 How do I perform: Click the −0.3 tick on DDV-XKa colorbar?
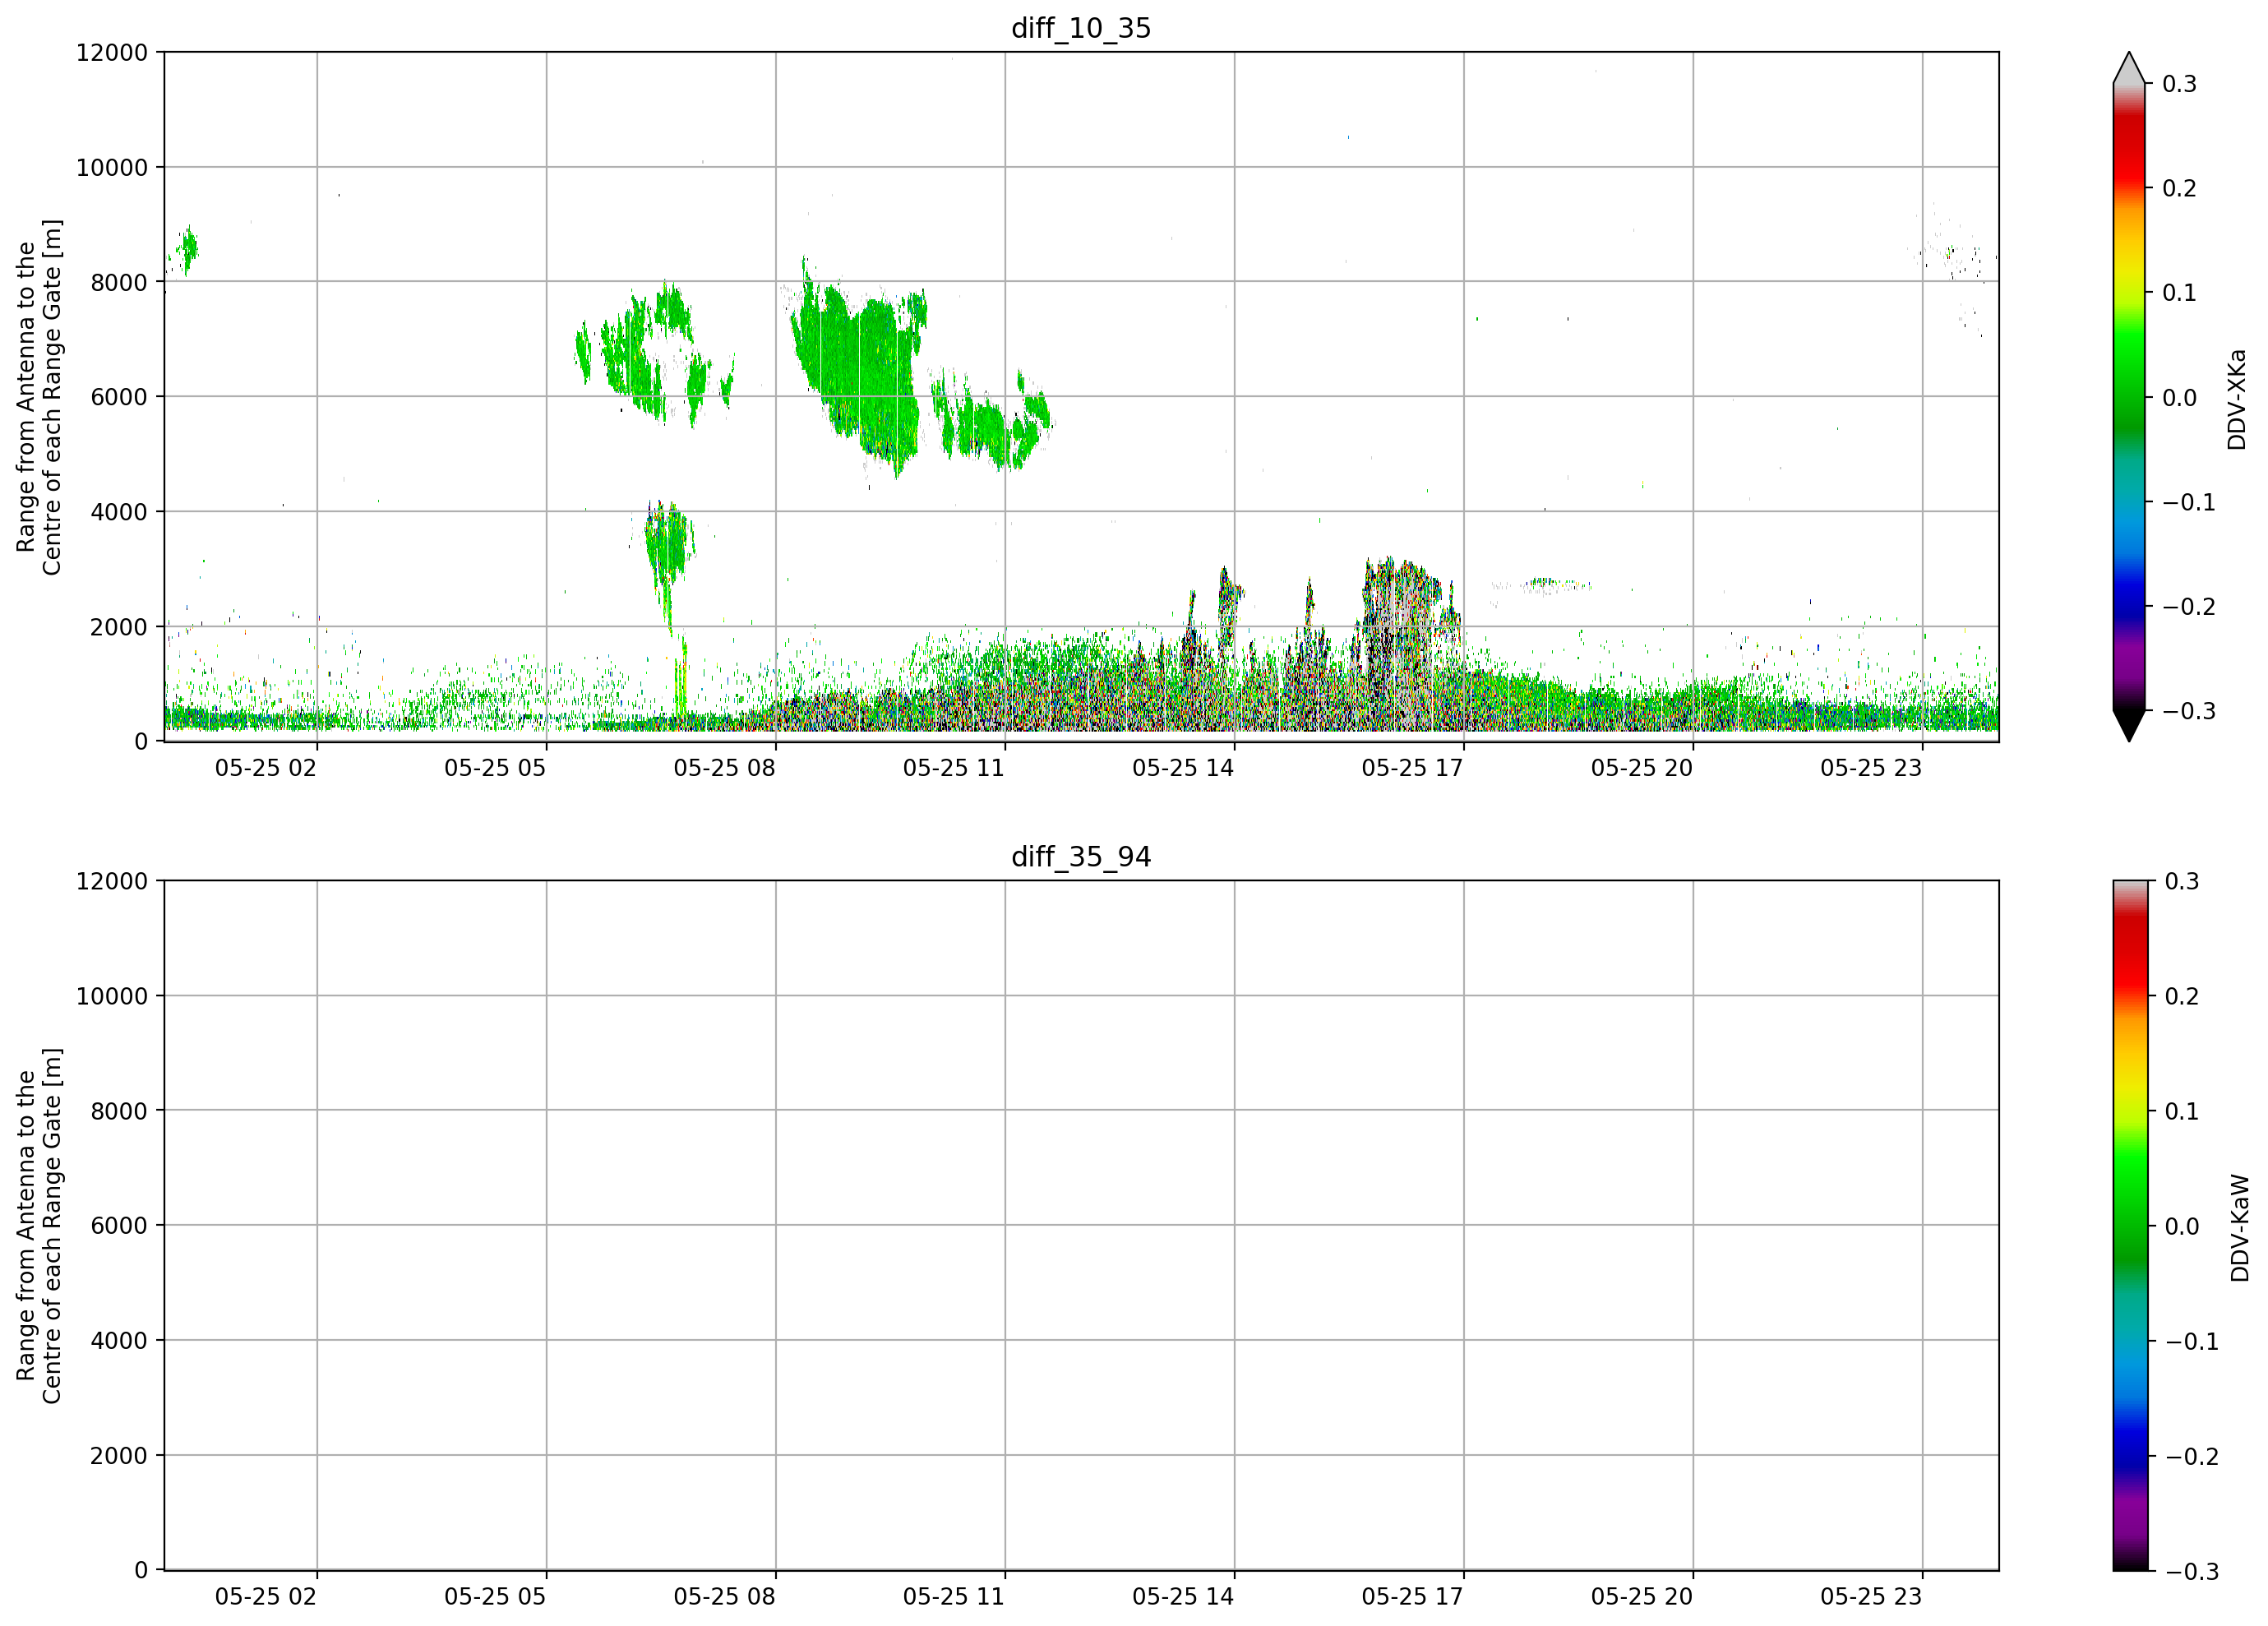[2190, 712]
